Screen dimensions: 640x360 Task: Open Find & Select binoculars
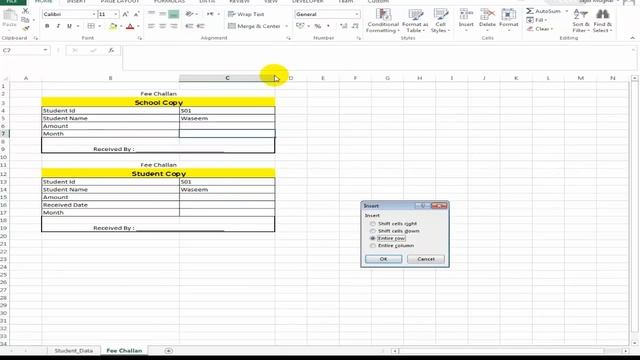(x=602, y=21)
